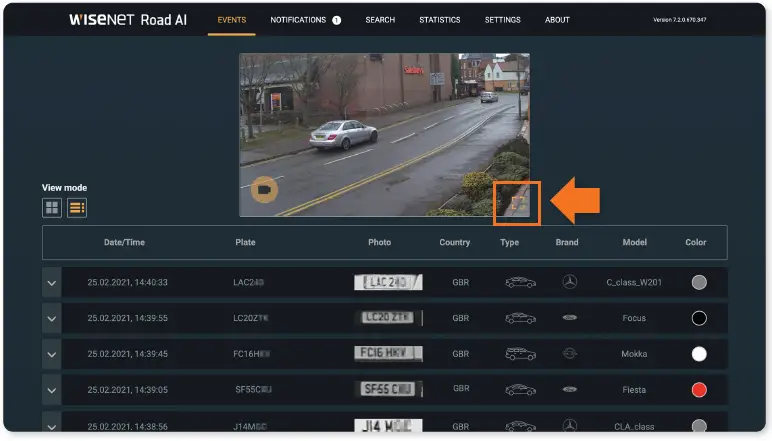This screenshot has height=441, width=772.
Task: Click the version number text
Action: (x=679, y=20)
